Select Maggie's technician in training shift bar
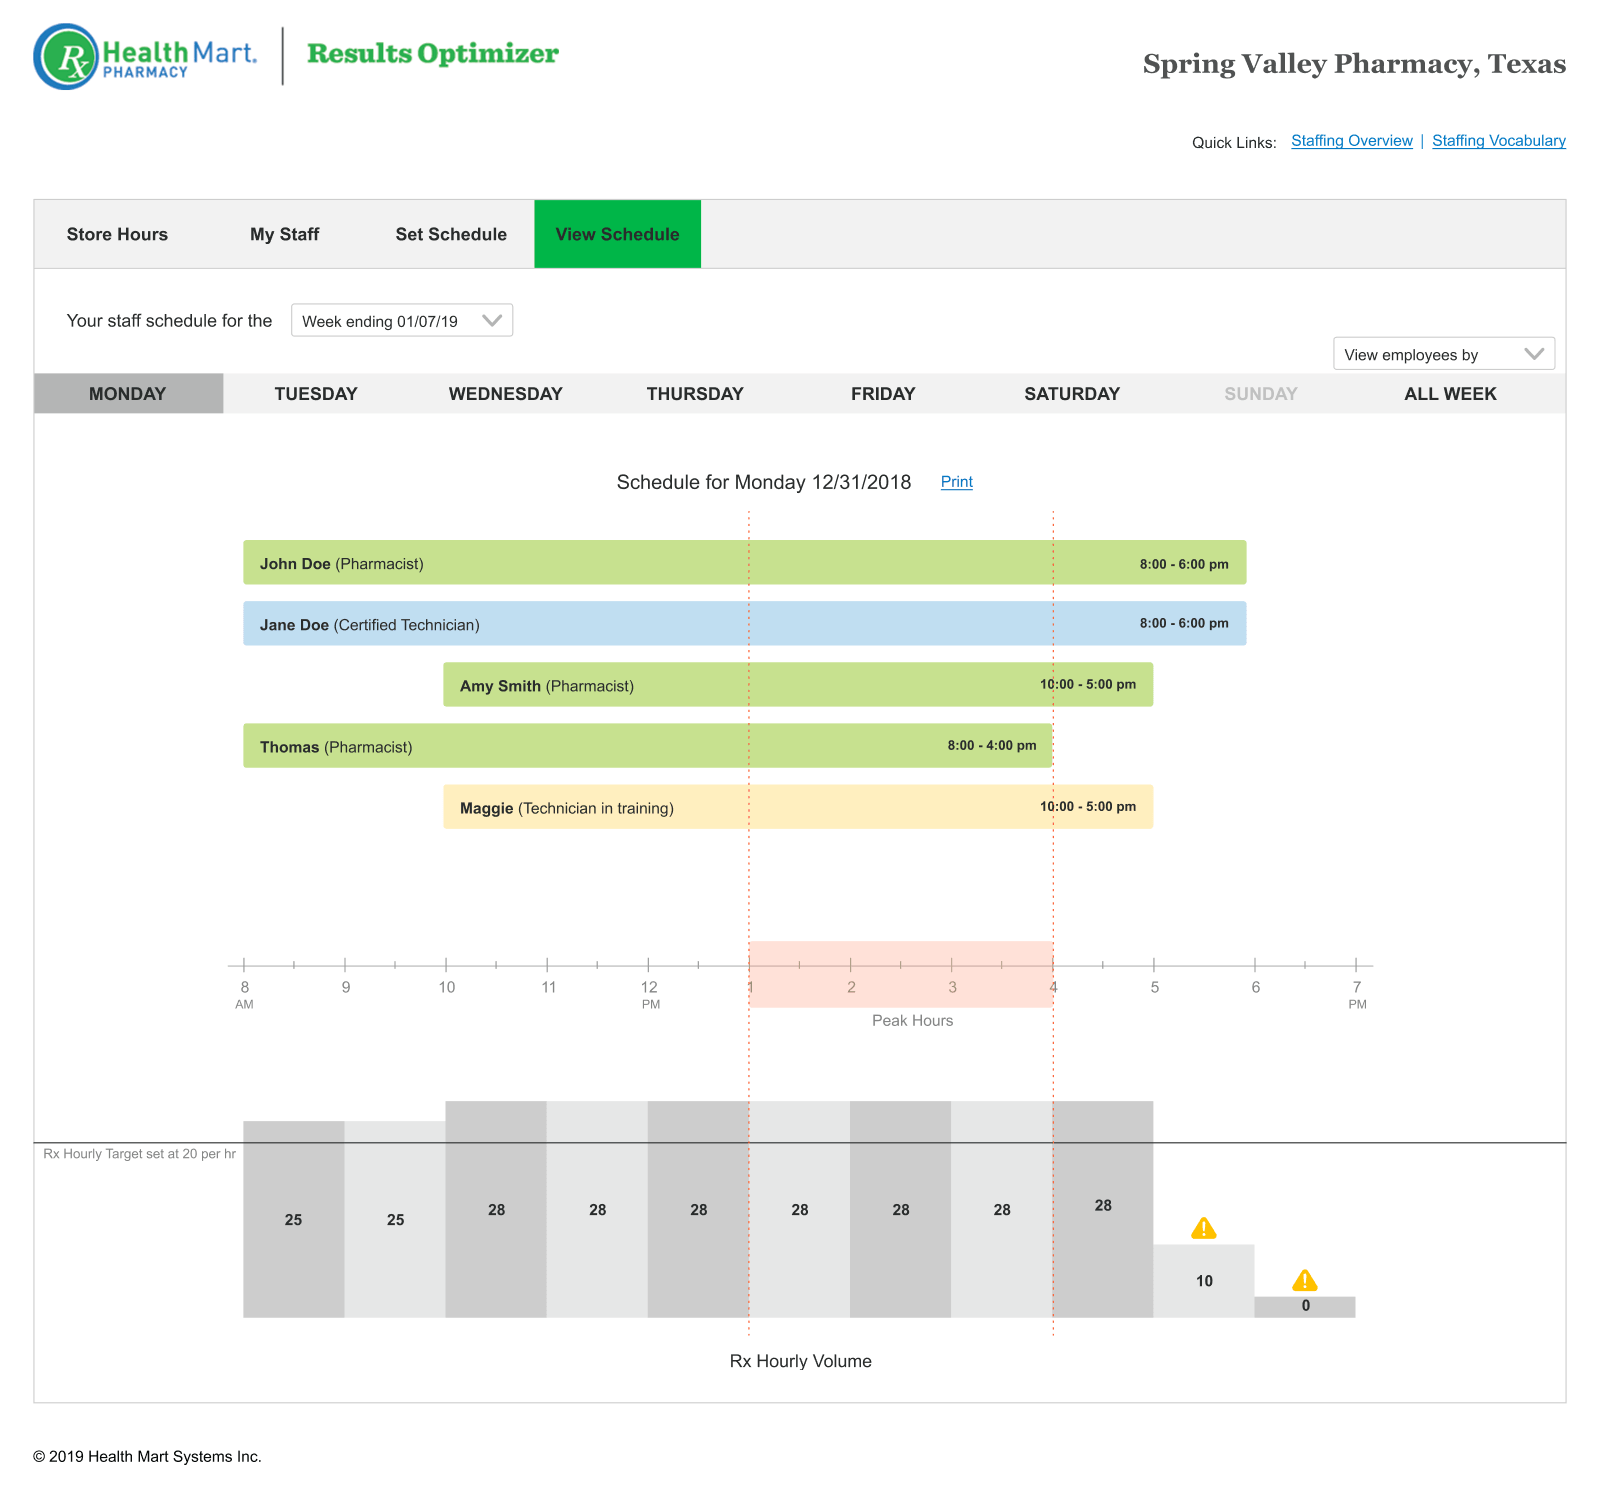The height and width of the screenshot is (1506, 1600). point(798,807)
